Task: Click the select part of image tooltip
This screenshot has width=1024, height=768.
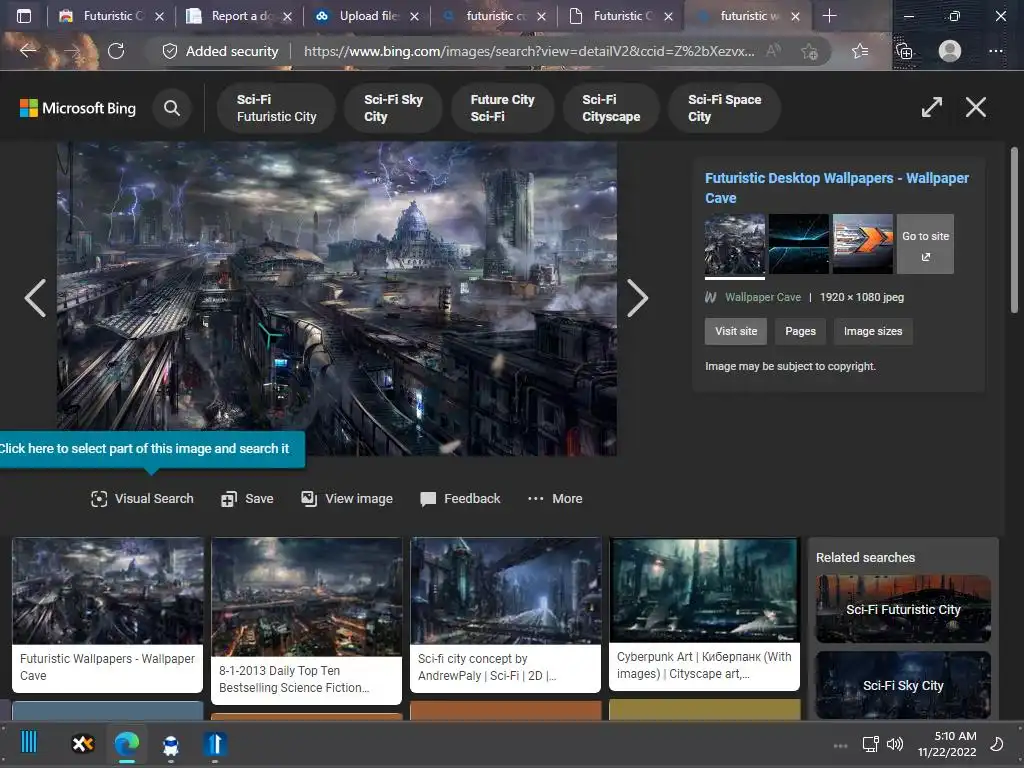Action: tap(152, 449)
